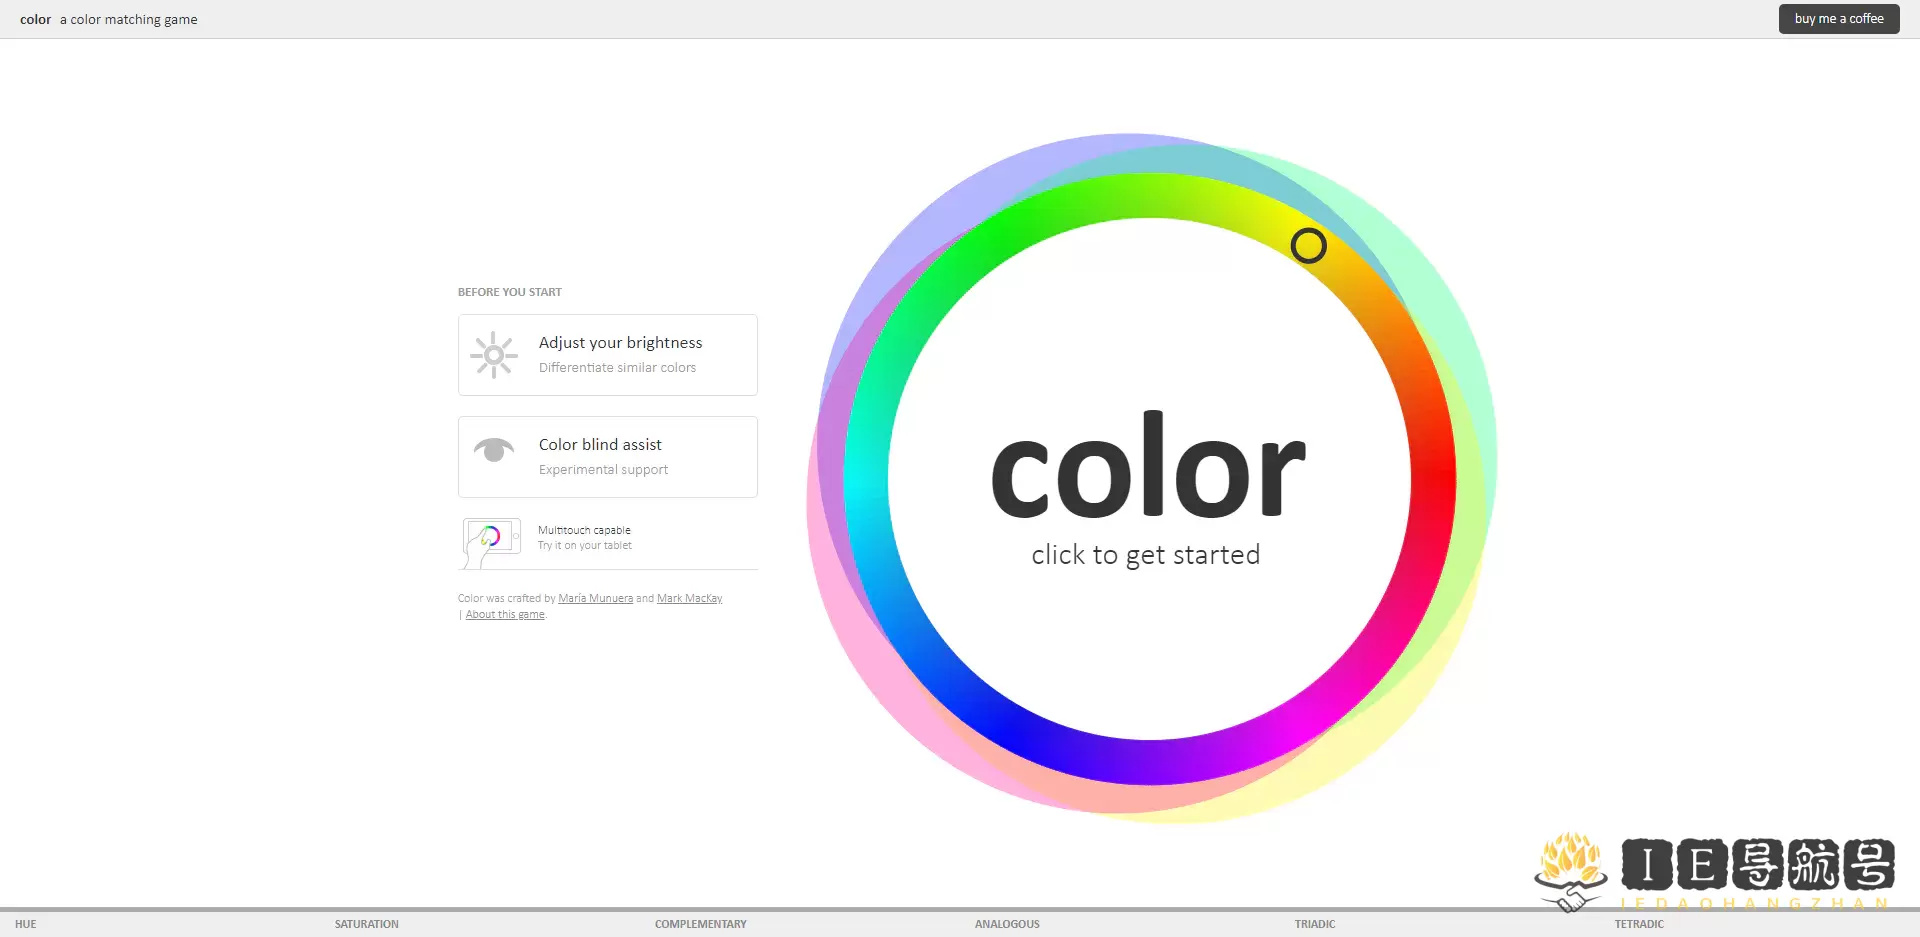Switch to the SATURATION mode tab

point(366,924)
